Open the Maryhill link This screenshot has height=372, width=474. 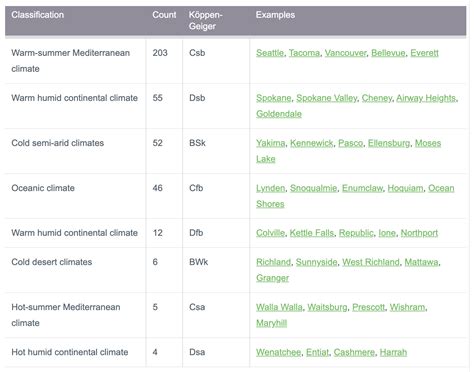point(271,323)
